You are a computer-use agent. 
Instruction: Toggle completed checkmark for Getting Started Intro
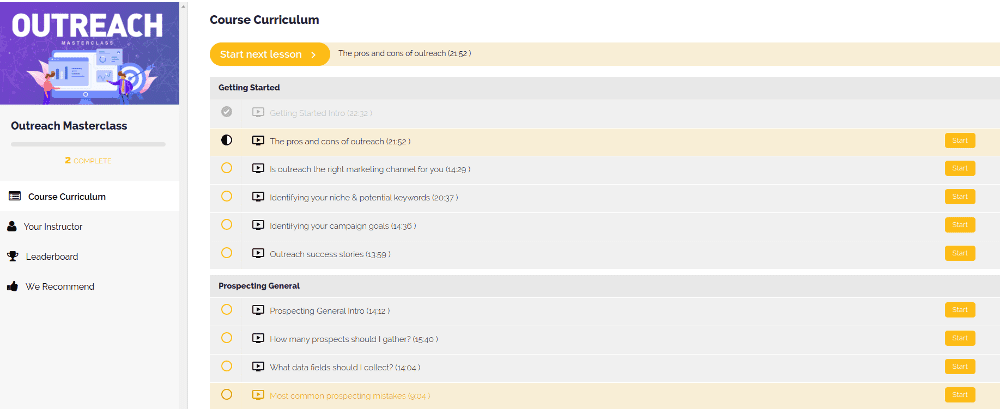[x=226, y=112]
